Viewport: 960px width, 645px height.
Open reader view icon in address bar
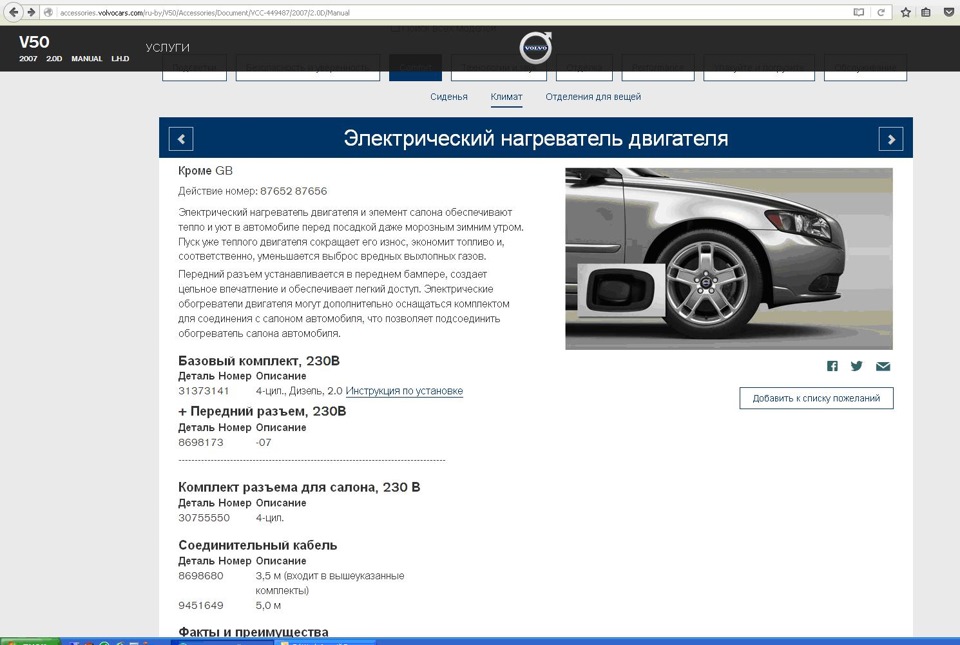(859, 12)
